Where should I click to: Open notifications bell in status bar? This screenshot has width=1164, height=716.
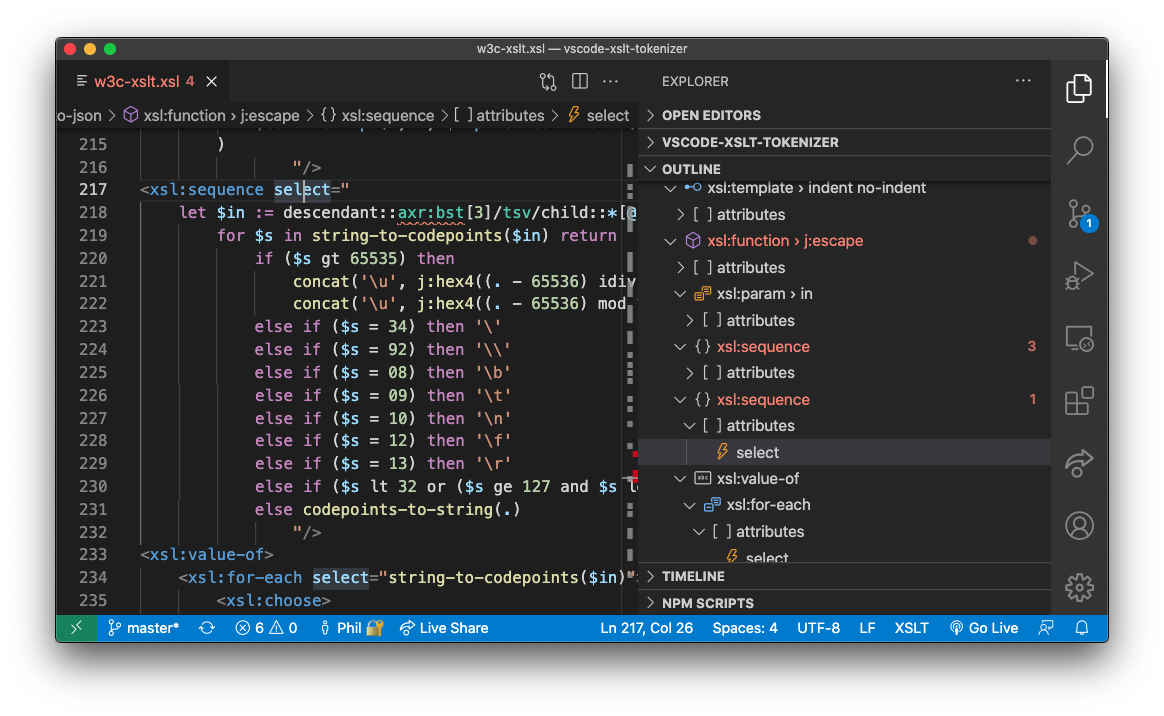(1081, 628)
